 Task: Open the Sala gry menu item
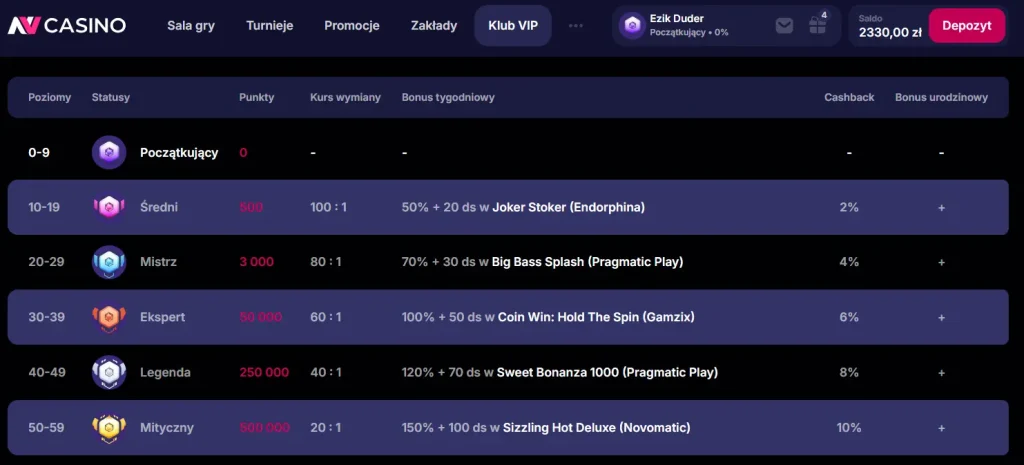pos(191,26)
